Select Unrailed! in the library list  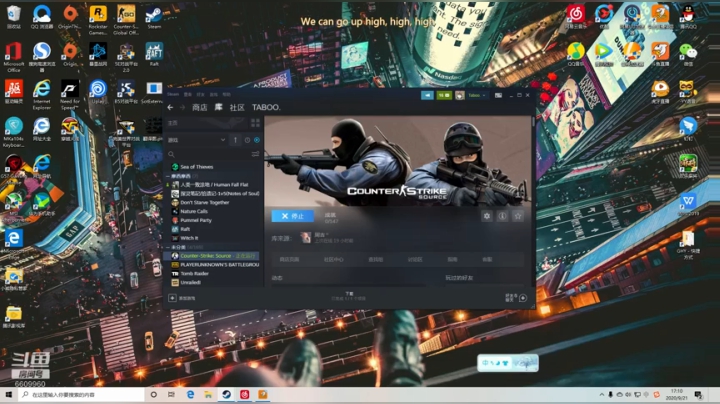pos(190,283)
